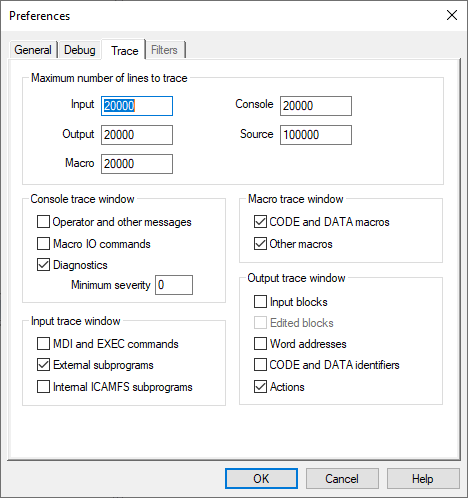Open the Debug tab

(80, 50)
